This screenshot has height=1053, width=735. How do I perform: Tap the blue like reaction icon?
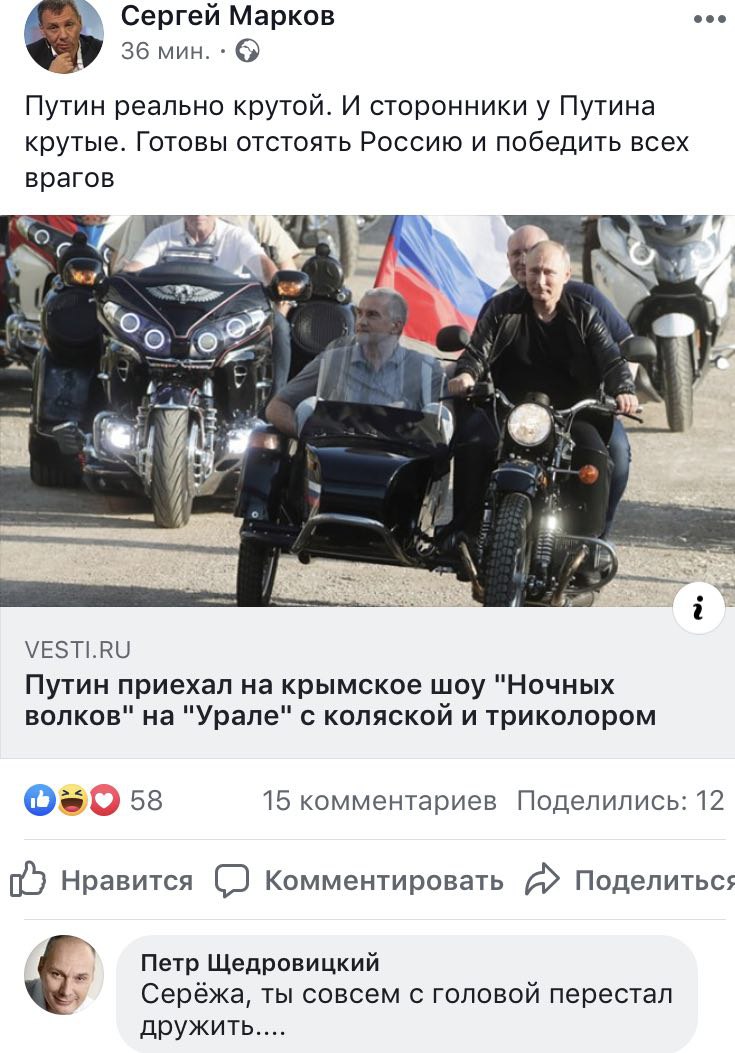(40, 800)
